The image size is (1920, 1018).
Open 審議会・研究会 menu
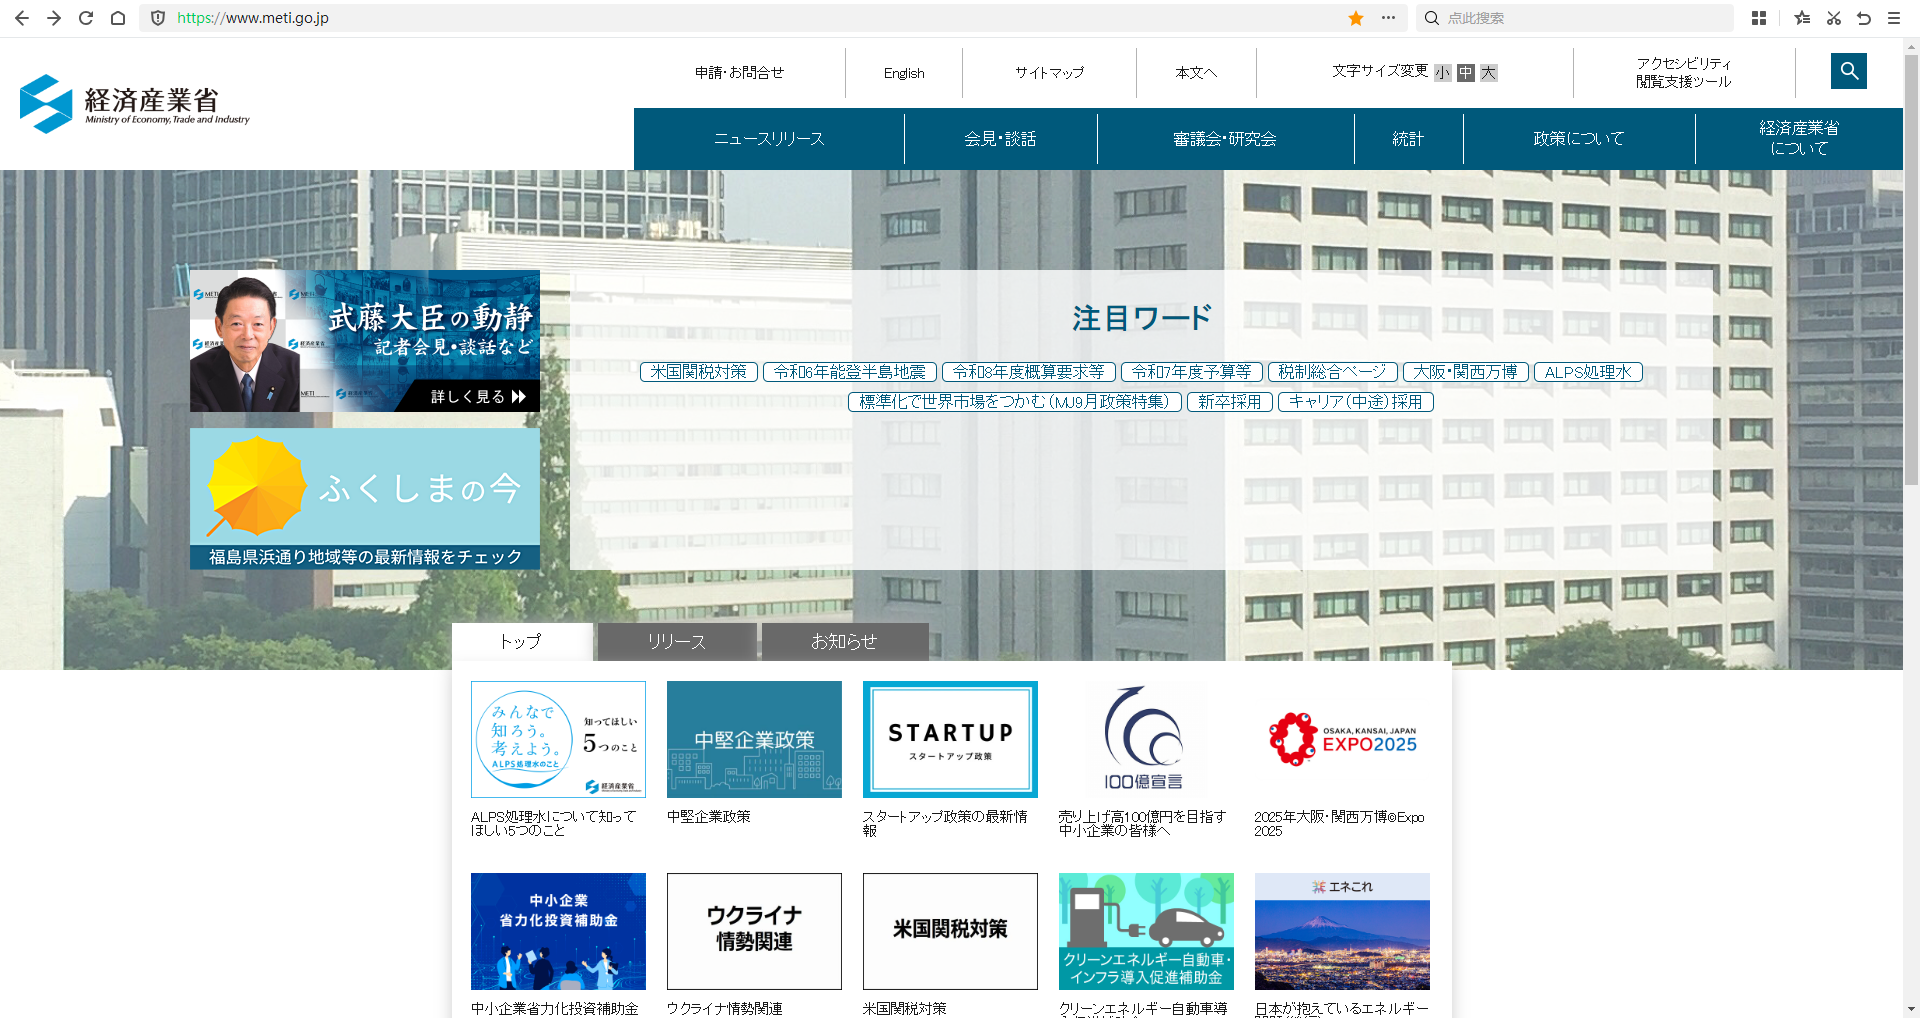pyautogui.click(x=1225, y=139)
